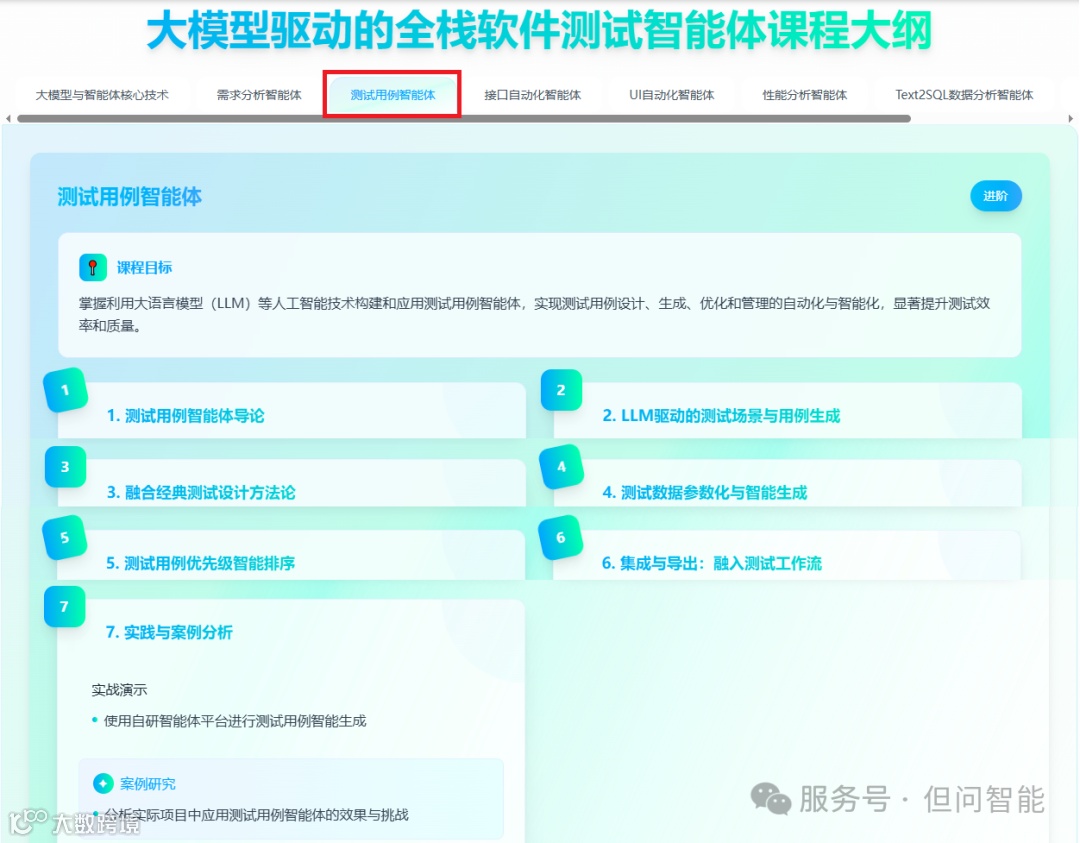The image size is (1080, 843).
Task: Click the right arrow to scroll tabs
Action: pos(1072,120)
